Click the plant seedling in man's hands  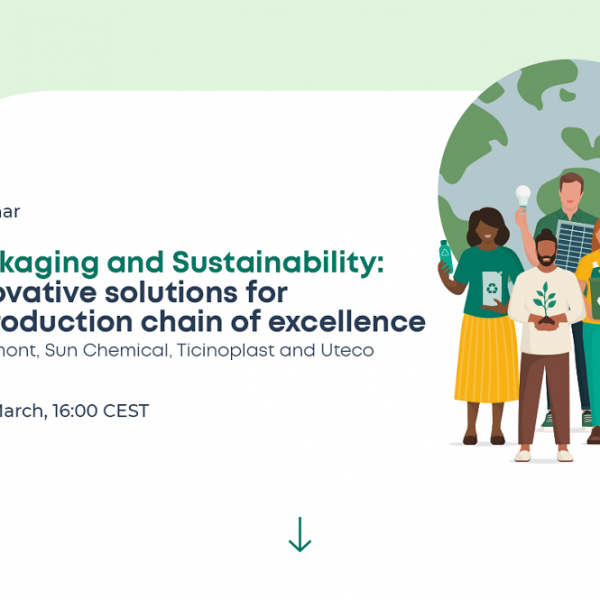tap(546, 297)
